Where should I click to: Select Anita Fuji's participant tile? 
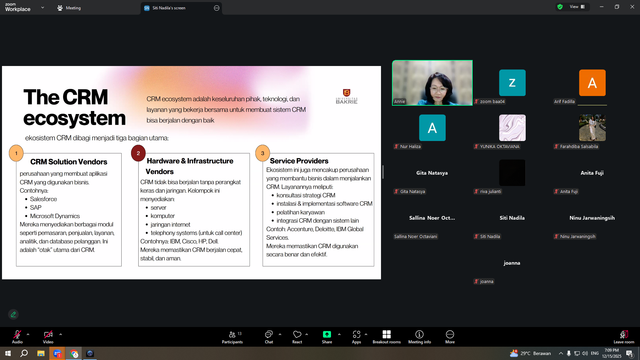point(592,173)
